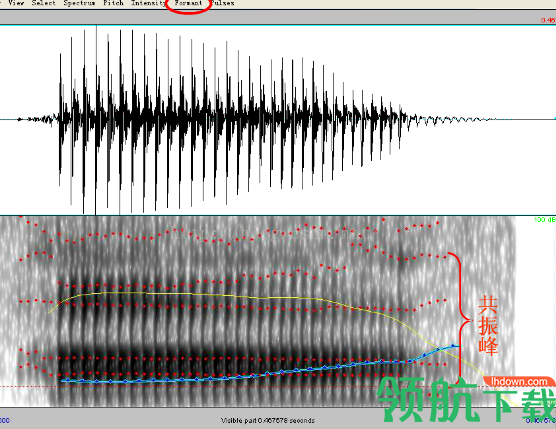This screenshot has height=429, width=556.
Task: Click the green 100 dB label
Action: [x=545, y=220]
